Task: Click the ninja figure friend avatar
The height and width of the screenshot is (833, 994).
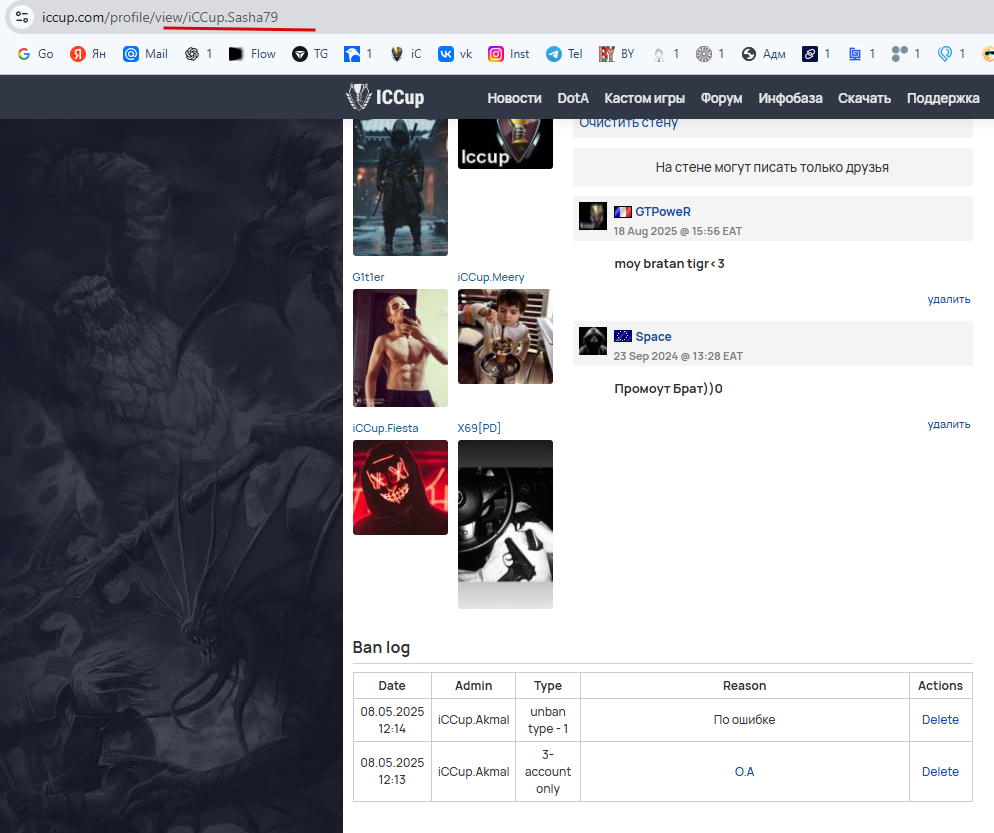Action: click(x=400, y=188)
